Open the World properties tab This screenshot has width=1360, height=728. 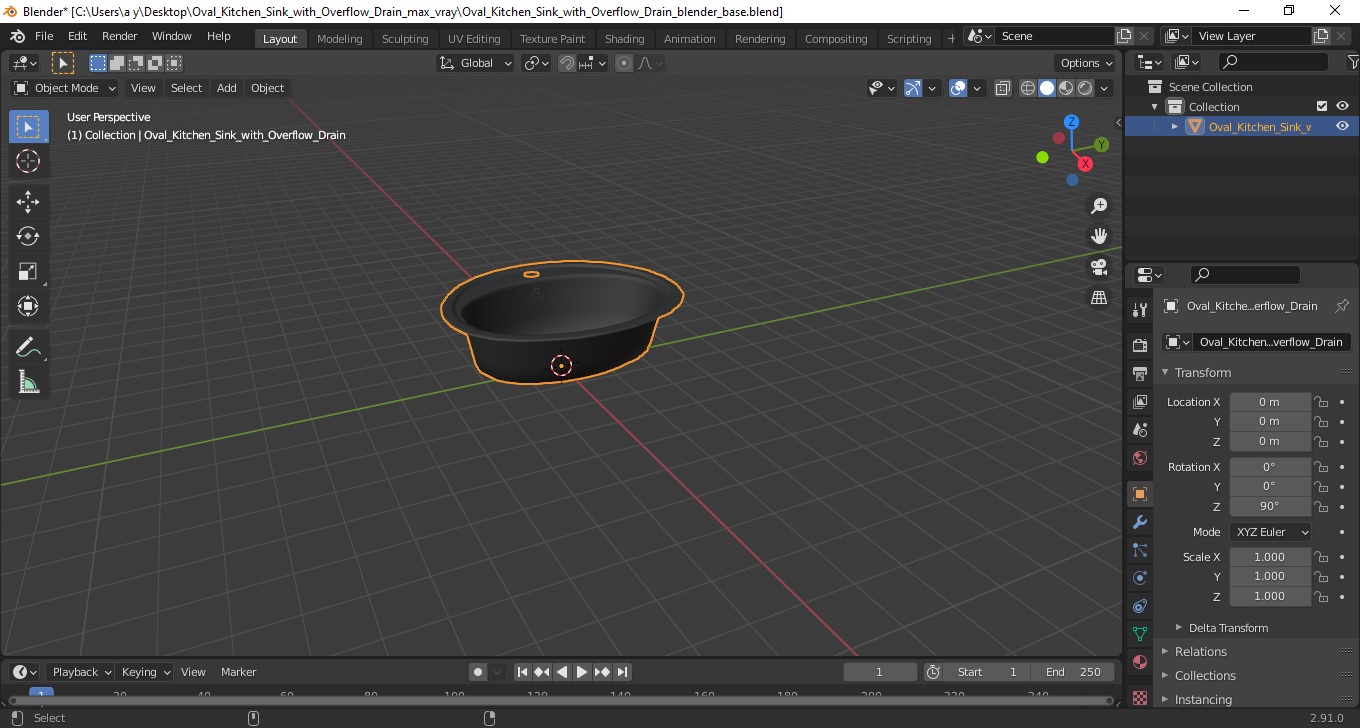coord(1140,458)
